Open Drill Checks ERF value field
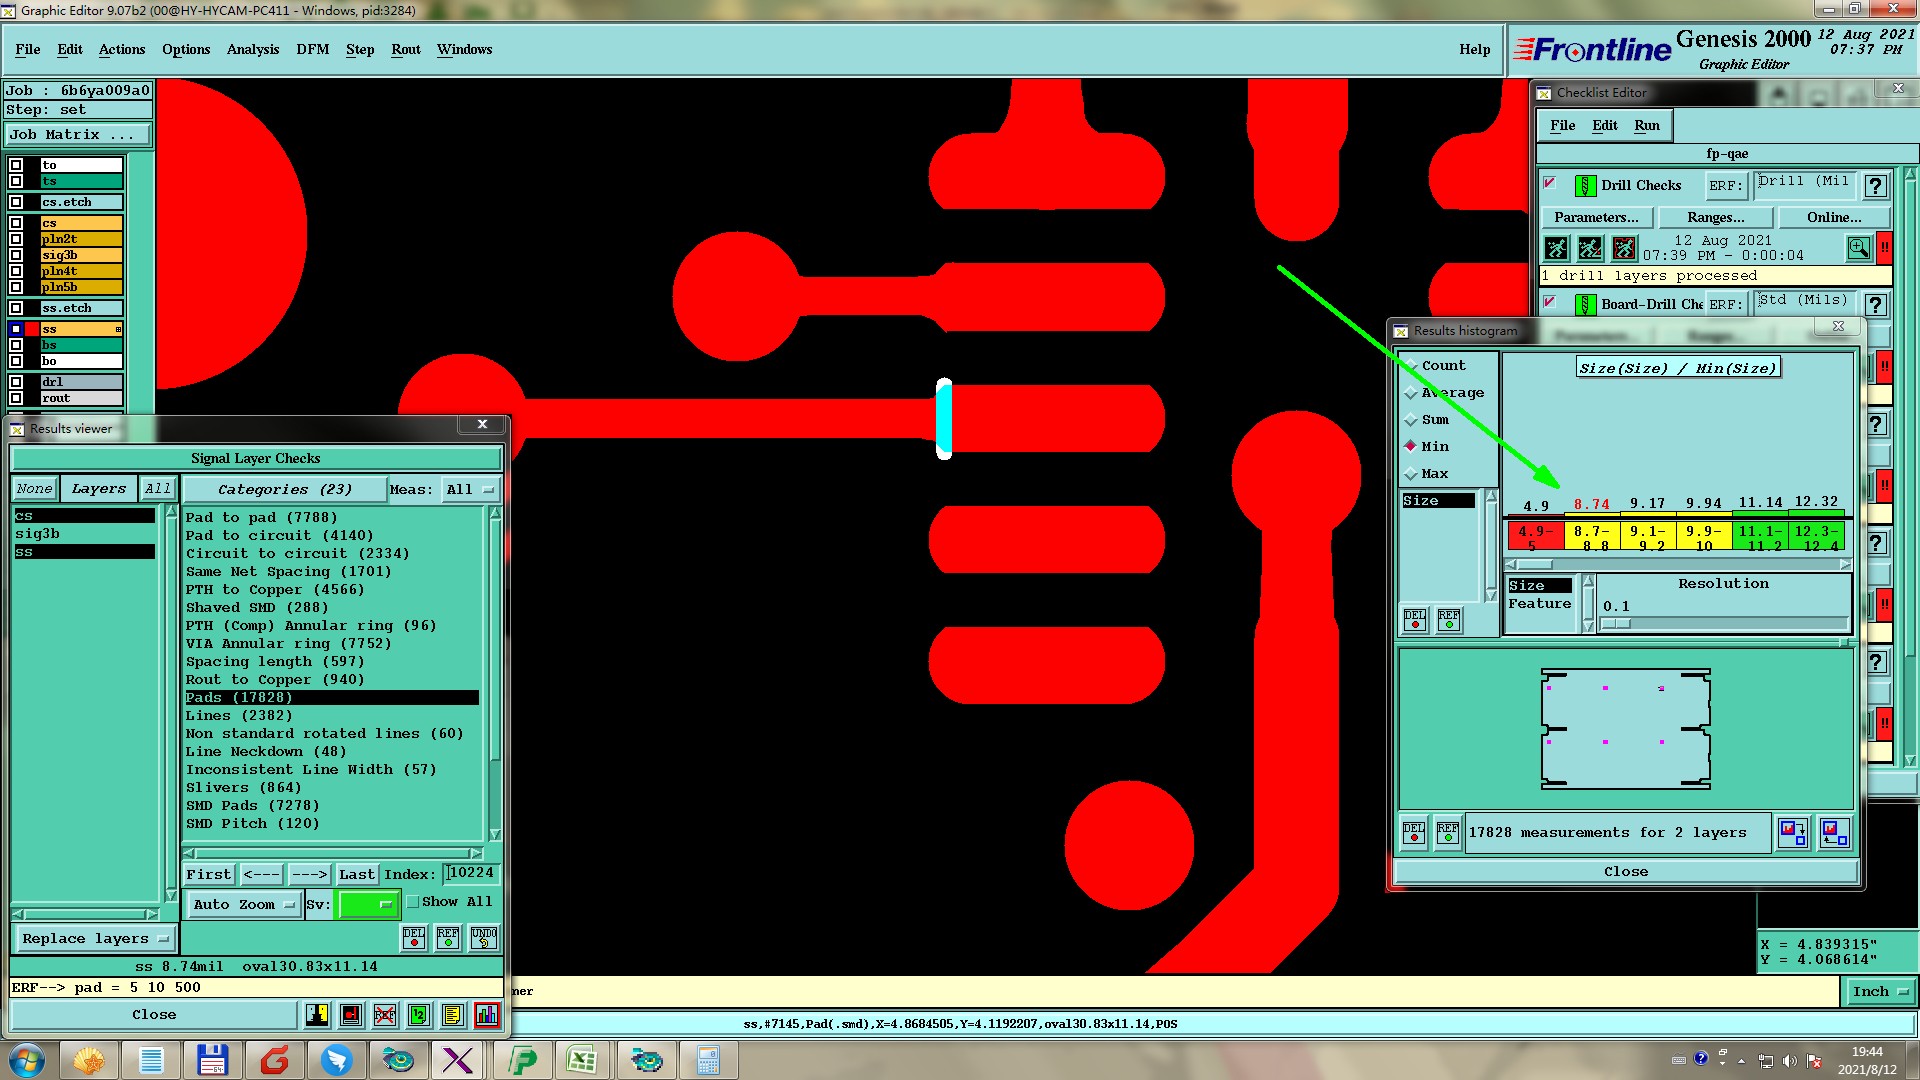 point(1805,184)
